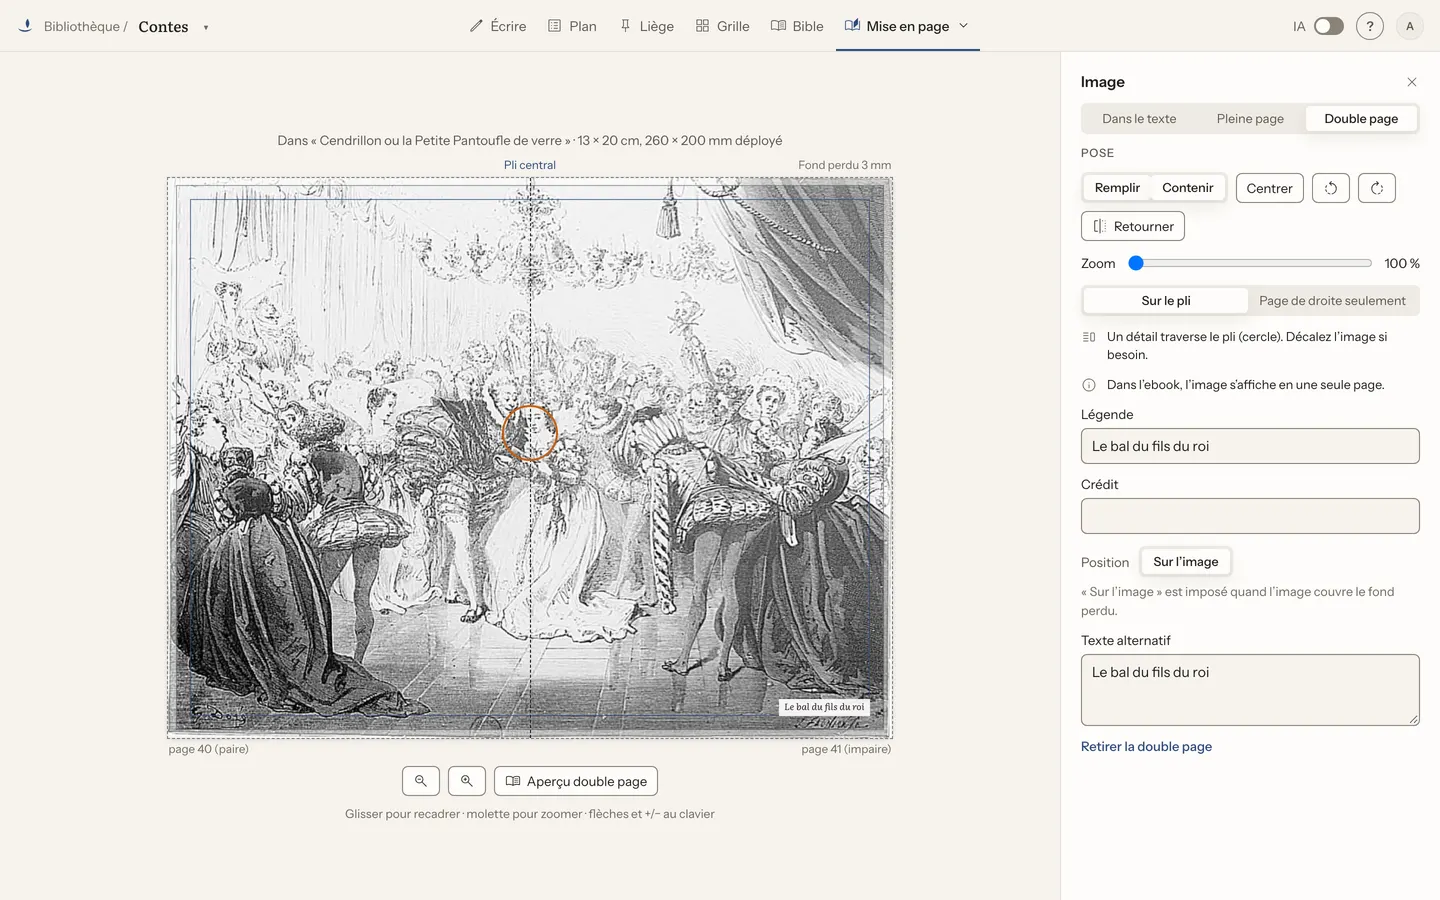Choose Page de droite seulement
Screen dimensions: 1440x900
point(1332,300)
